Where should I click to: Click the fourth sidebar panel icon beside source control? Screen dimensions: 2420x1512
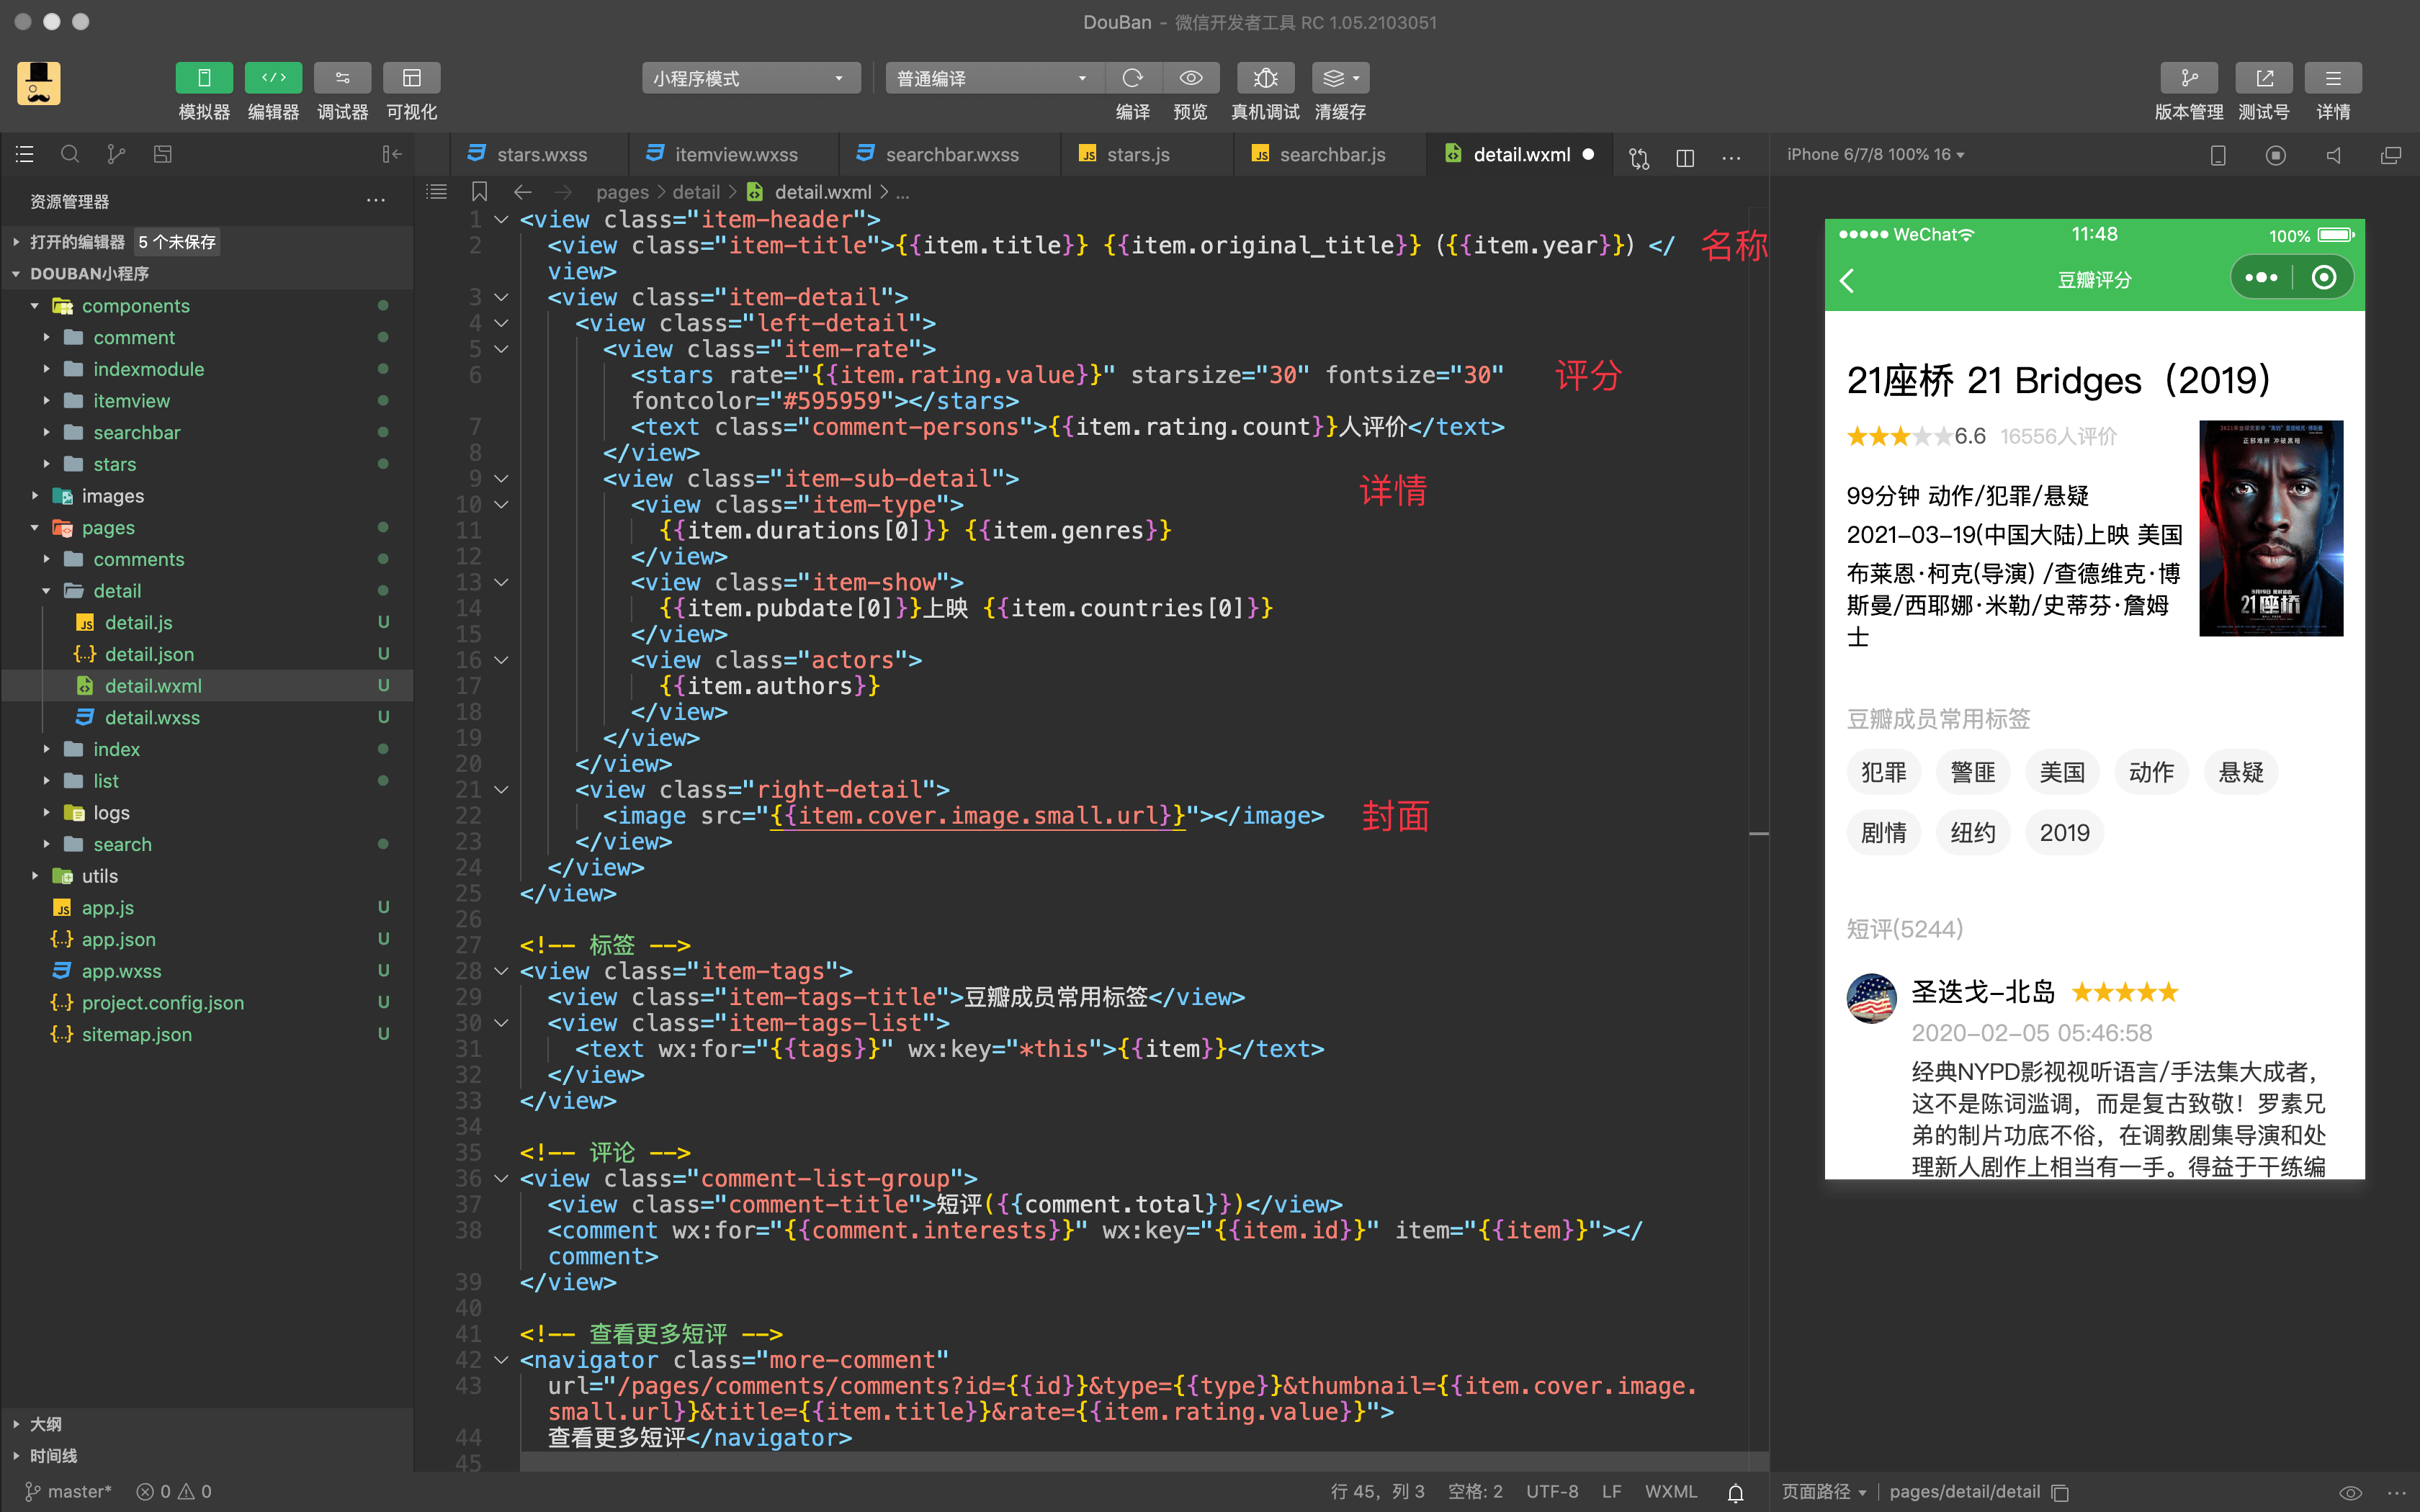[163, 154]
